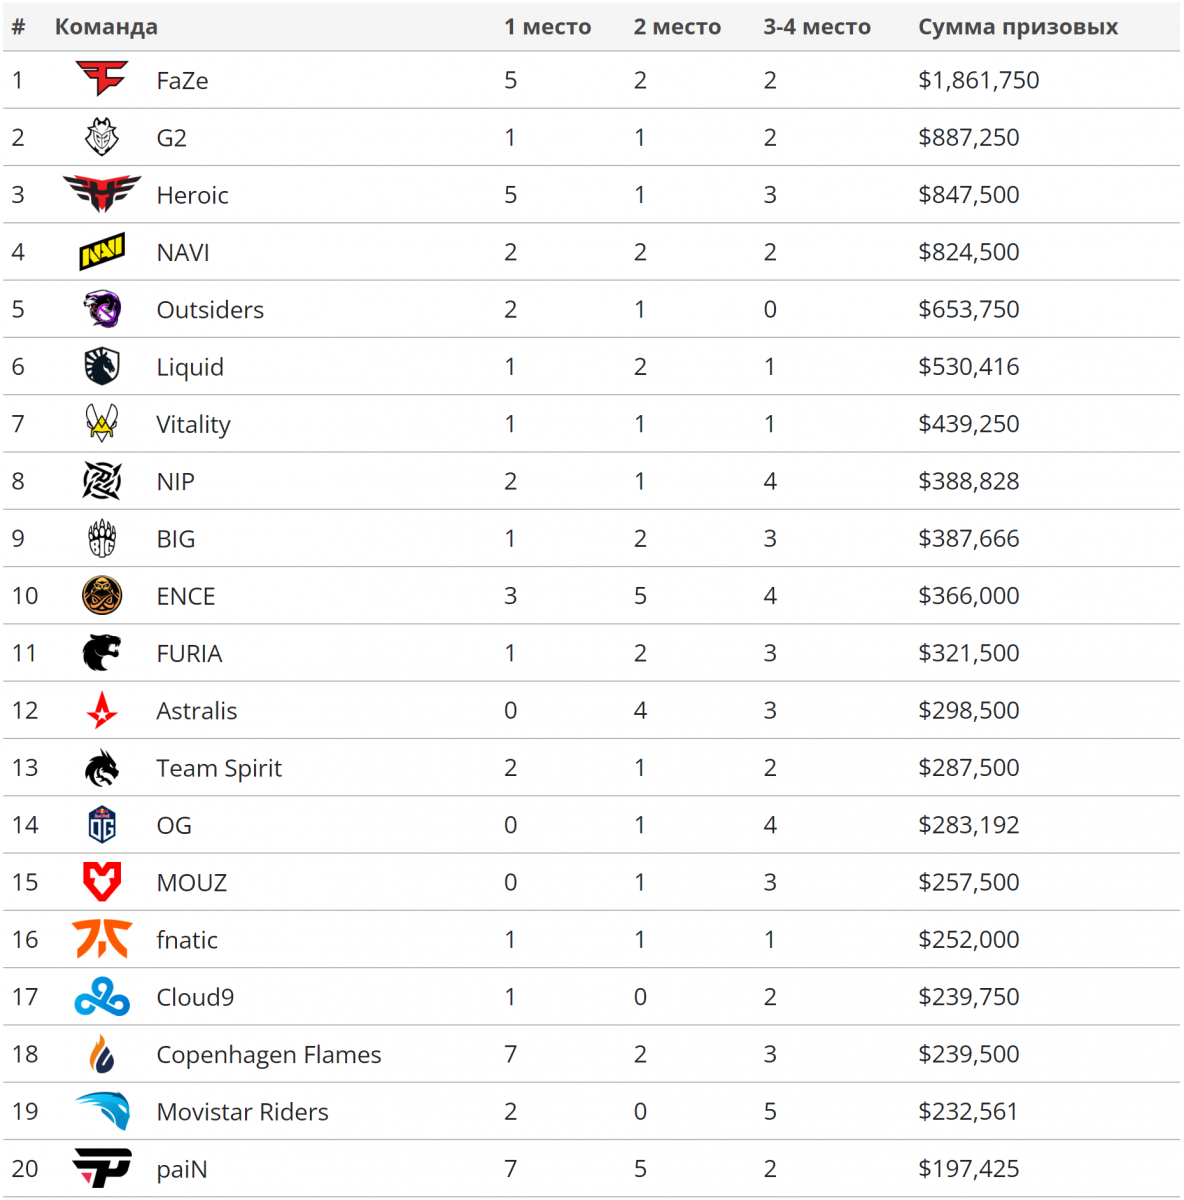
Task: Open the Movistar Riders team name
Action: click(242, 1112)
